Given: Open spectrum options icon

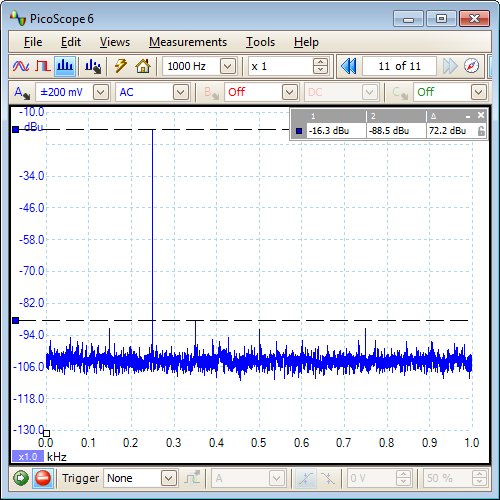Looking at the screenshot, I should pos(93,66).
